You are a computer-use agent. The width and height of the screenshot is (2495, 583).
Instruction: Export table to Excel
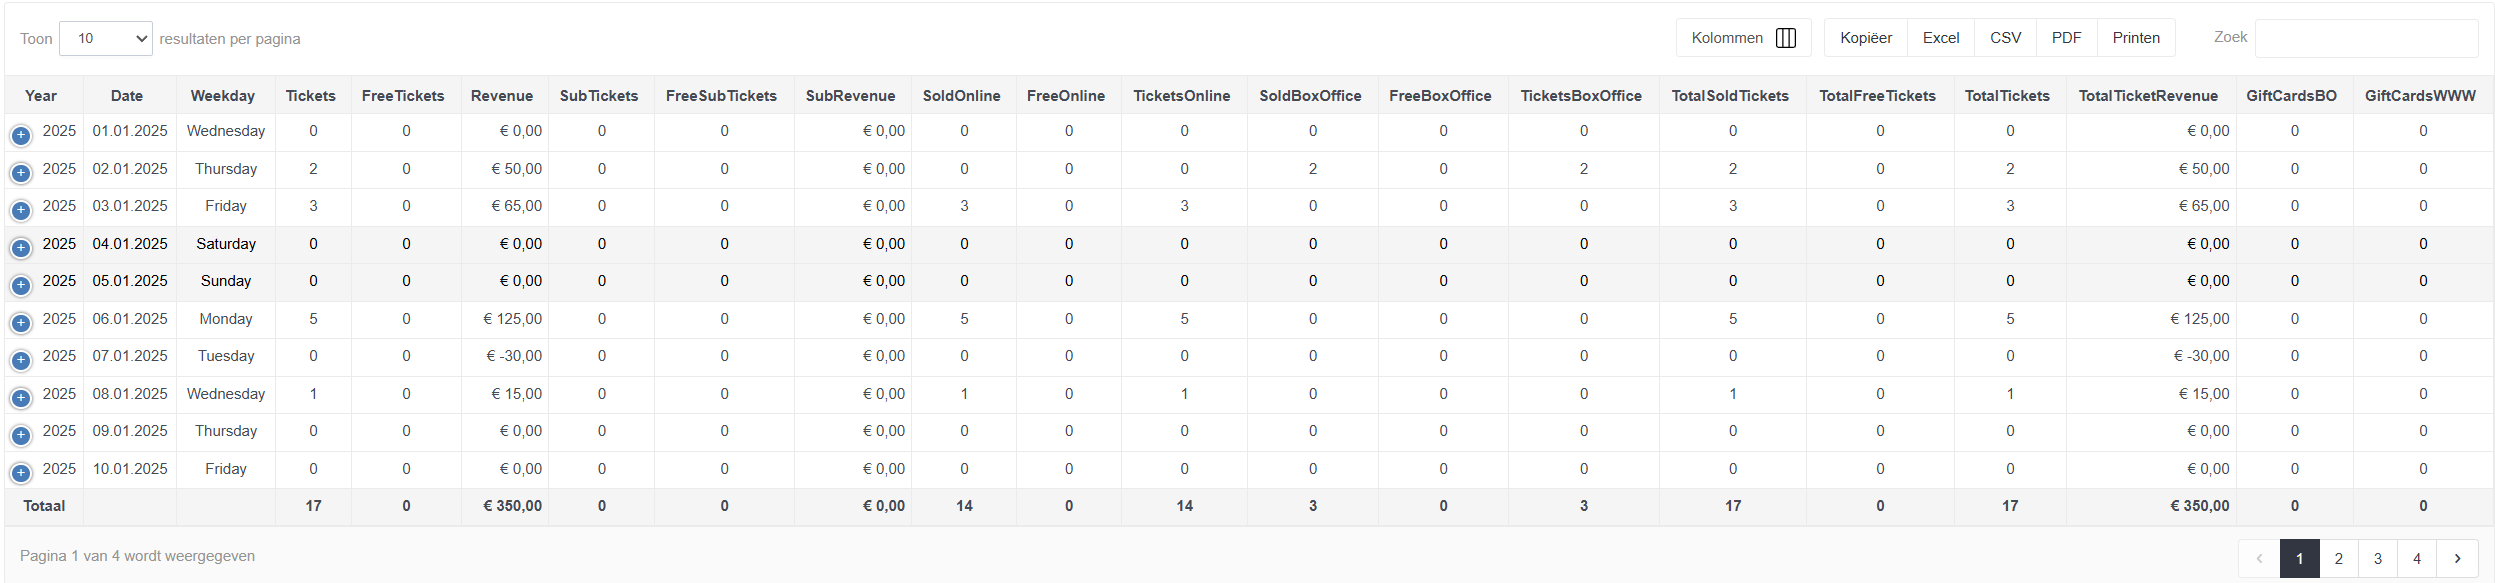click(1941, 38)
